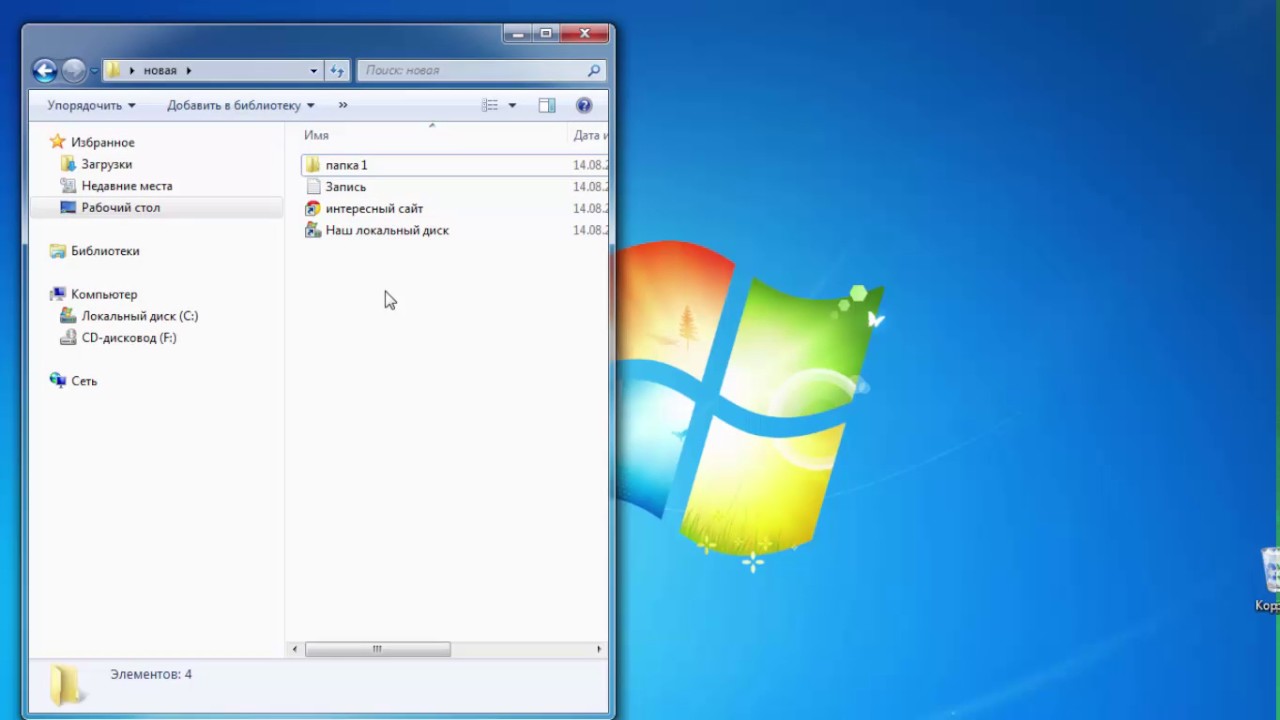Click the "Избранное" star icon

pyautogui.click(x=58, y=142)
